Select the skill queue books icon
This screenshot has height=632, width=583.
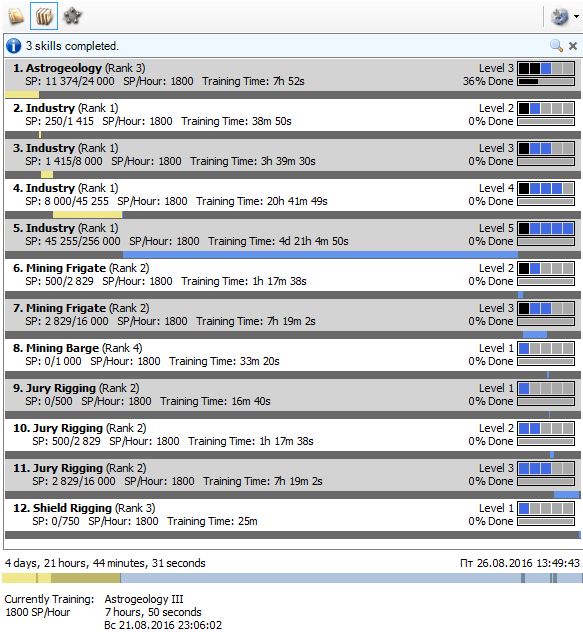pyautogui.click(x=44, y=16)
